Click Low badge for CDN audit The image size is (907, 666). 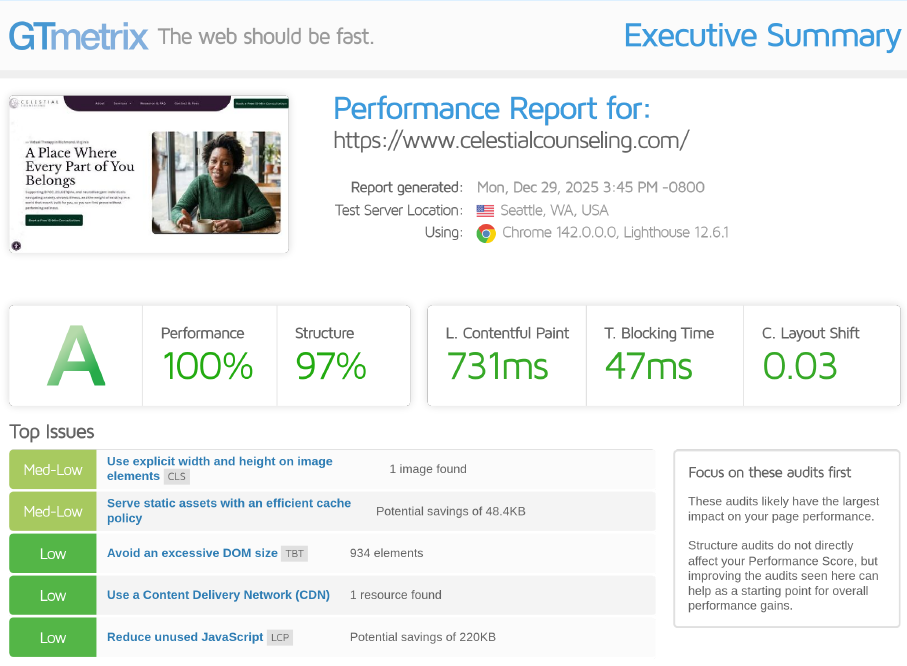(x=53, y=595)
